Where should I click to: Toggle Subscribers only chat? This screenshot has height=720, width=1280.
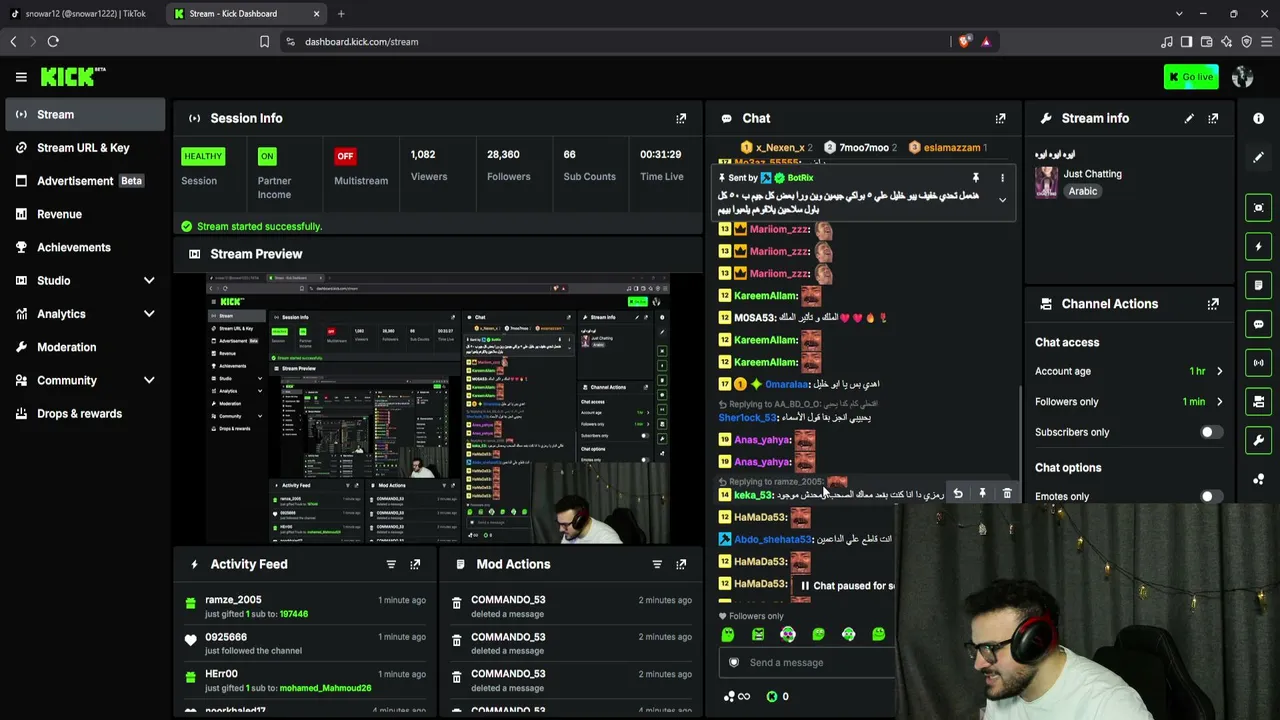click(x=1210, y=432)
